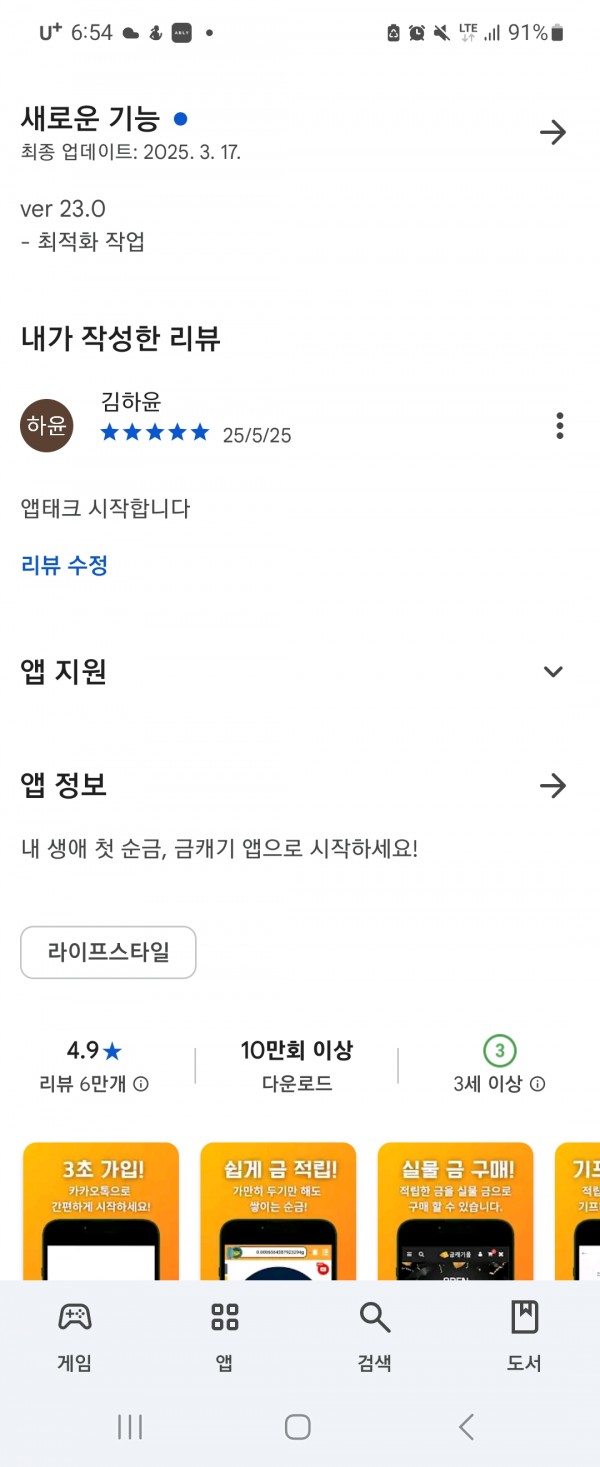Image resolution: width=600 pixels, height=1467 pixels.
Task: Open the 새로운 기능 arrow
Action: [x=553, y=132]
